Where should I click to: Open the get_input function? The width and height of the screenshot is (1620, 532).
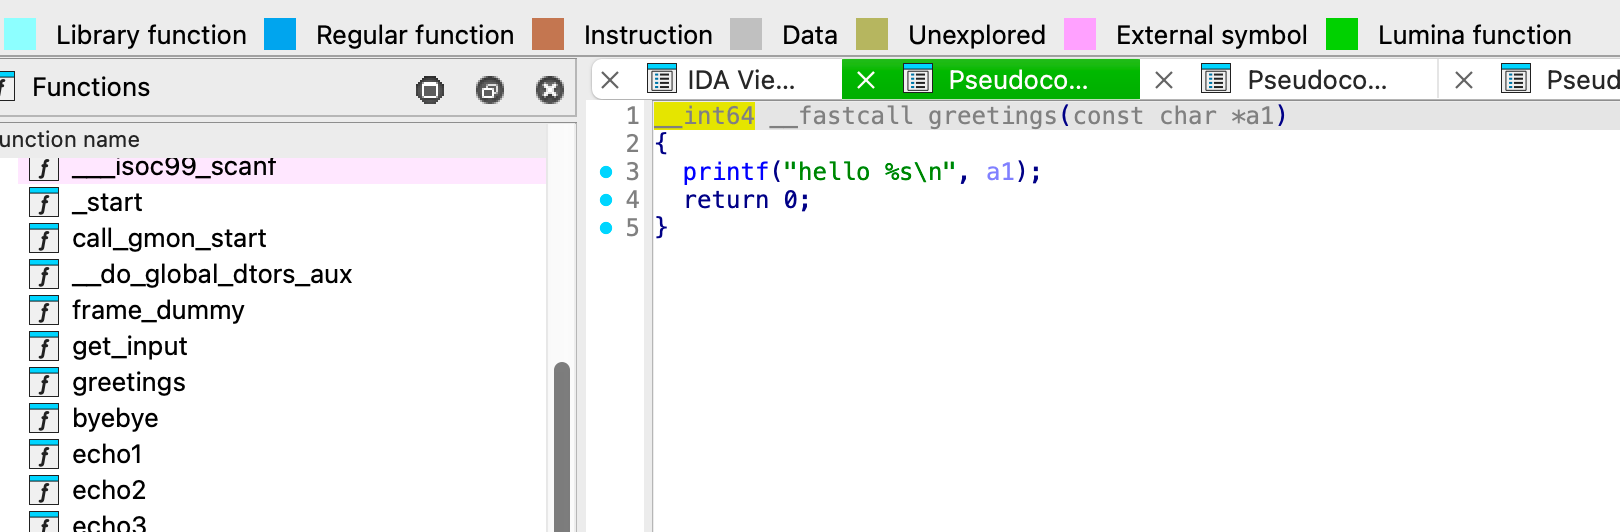pos(129,346)
